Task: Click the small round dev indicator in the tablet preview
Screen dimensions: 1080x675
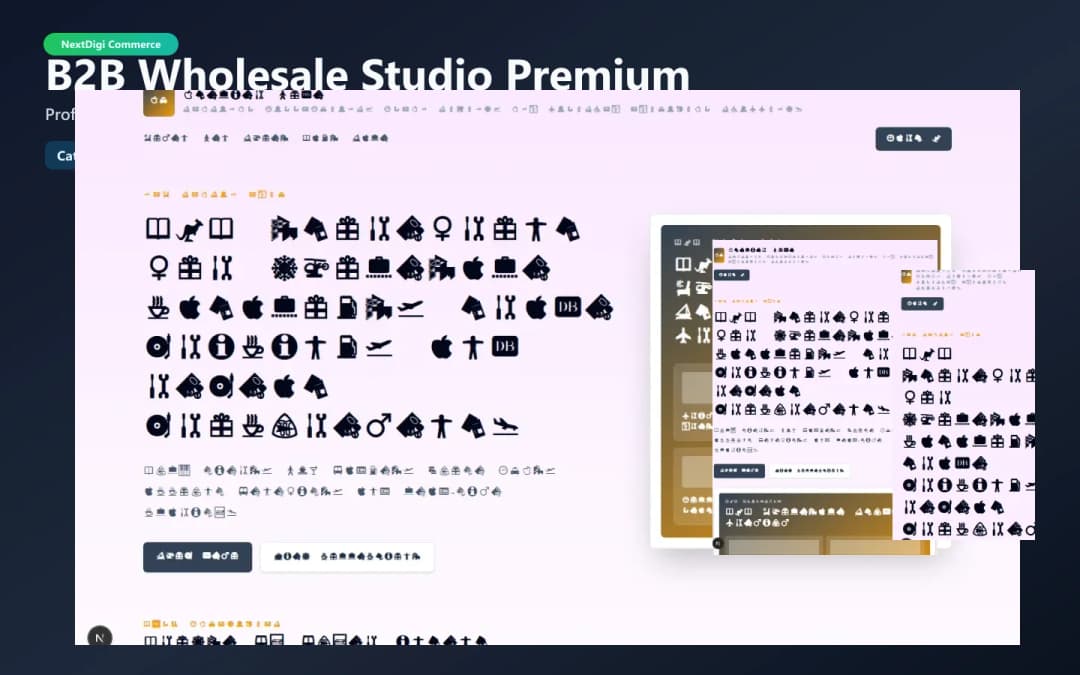Action: 718,543
